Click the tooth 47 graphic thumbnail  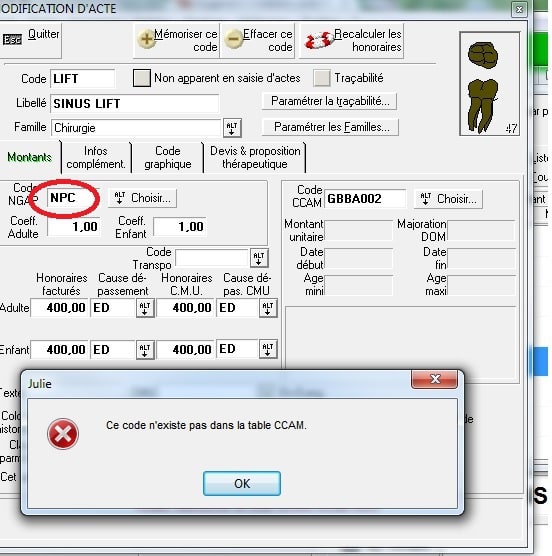click(x=490, y=83)
